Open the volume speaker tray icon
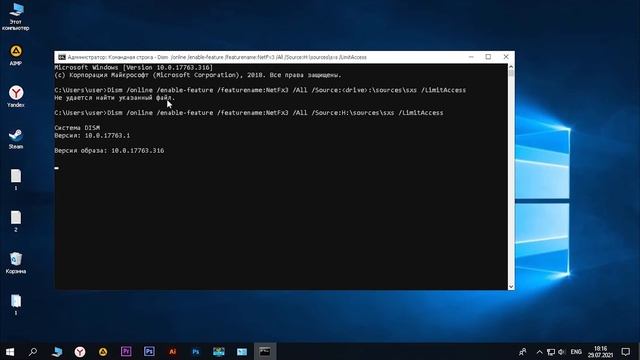 (562, 352)
